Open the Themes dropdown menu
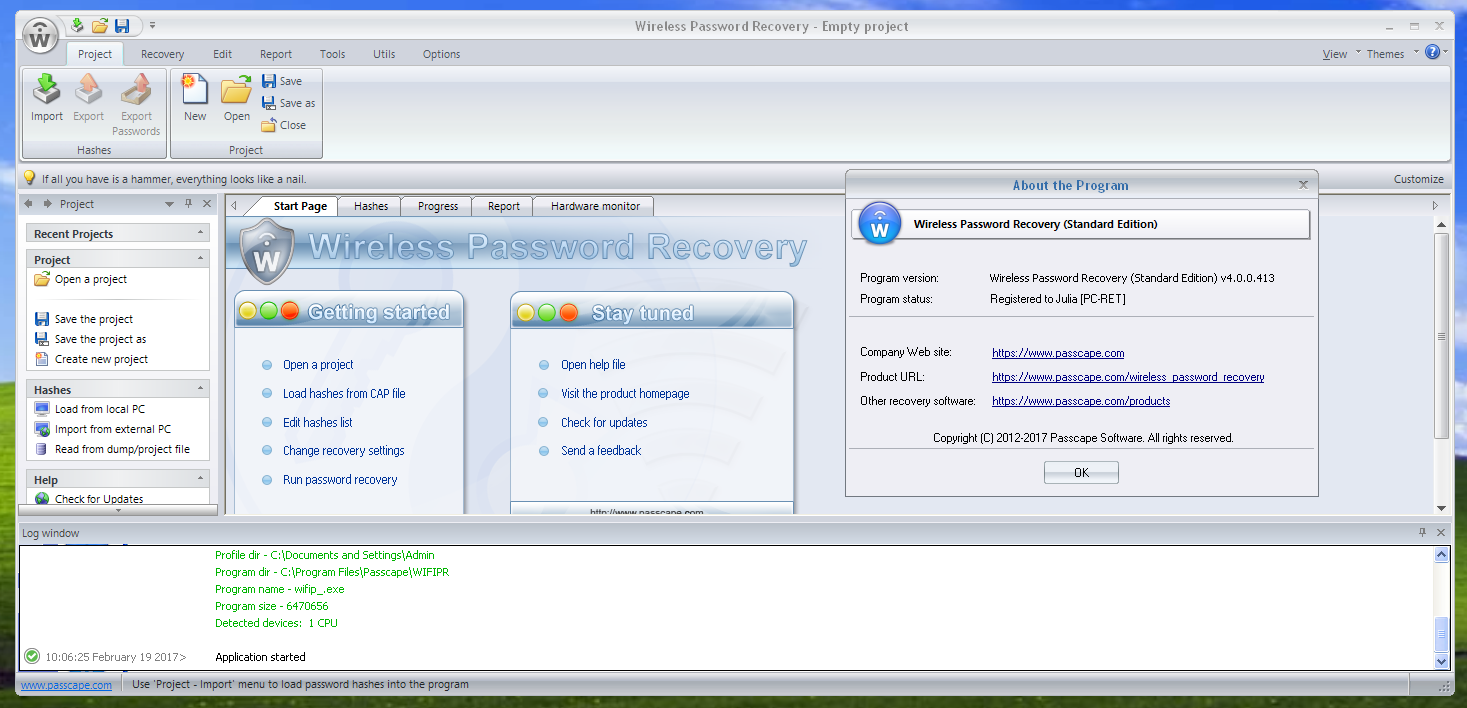The height and width of the screenshot is (708, 1467). pyautogui.click(x=1392, y=54)
